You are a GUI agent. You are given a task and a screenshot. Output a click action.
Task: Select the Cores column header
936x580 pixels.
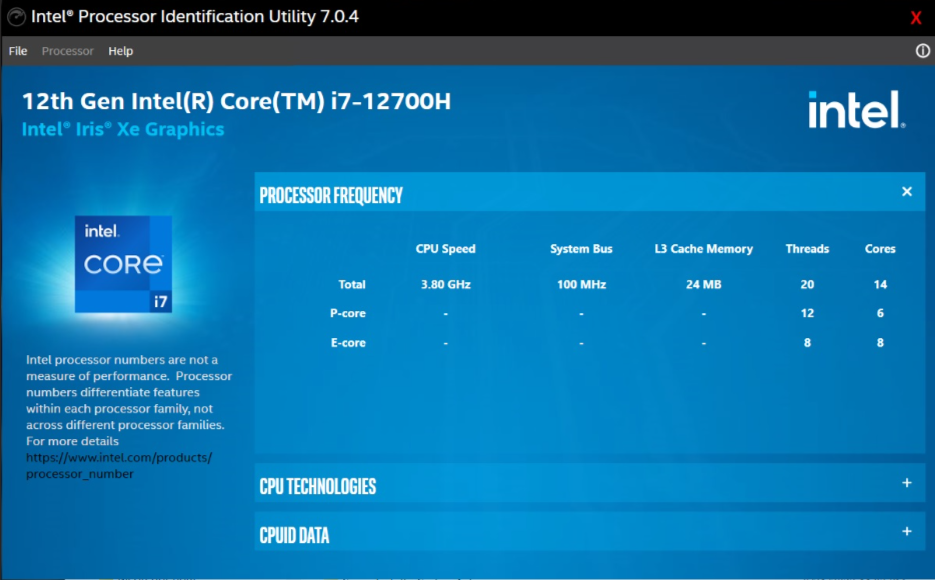pos(880,249)
